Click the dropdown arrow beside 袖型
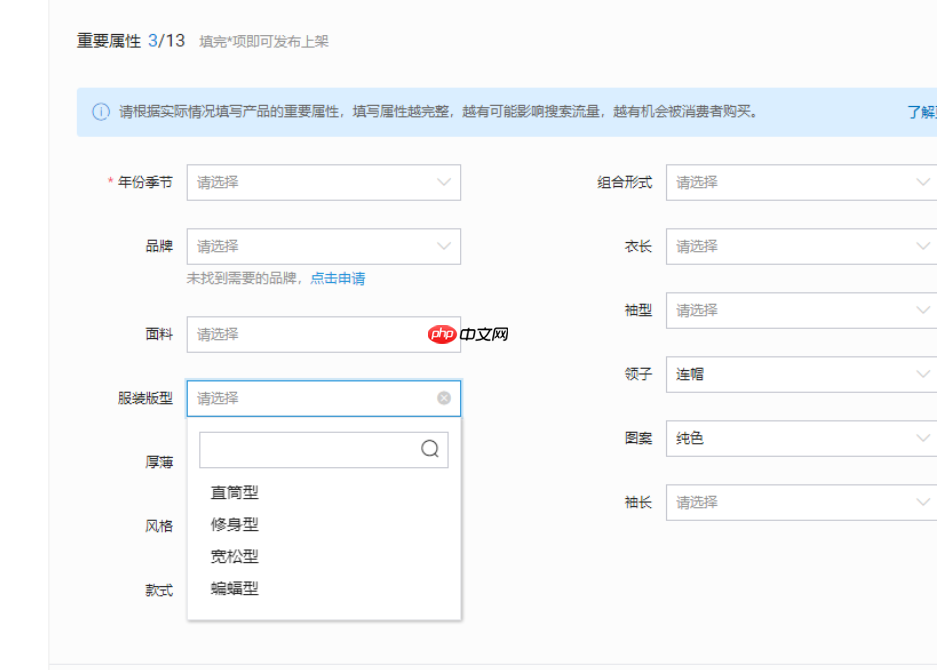The width and height of the screenshot is (937, 670). coord(921,310)
